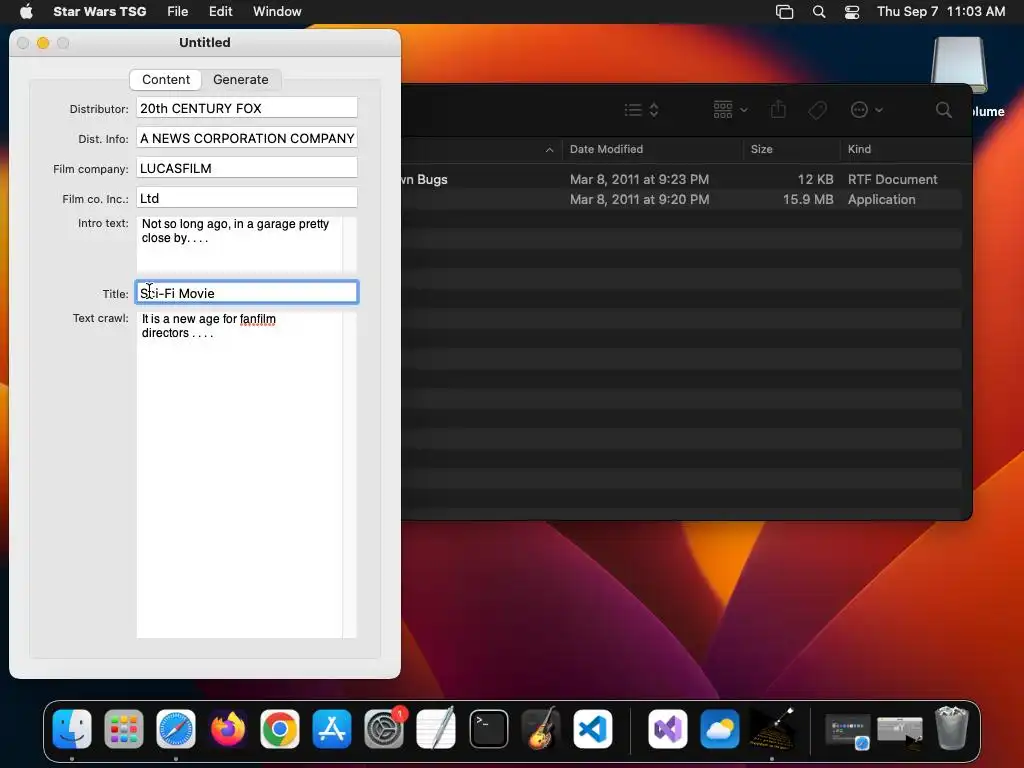Launch Terminal from the Dock

[488, 728]
